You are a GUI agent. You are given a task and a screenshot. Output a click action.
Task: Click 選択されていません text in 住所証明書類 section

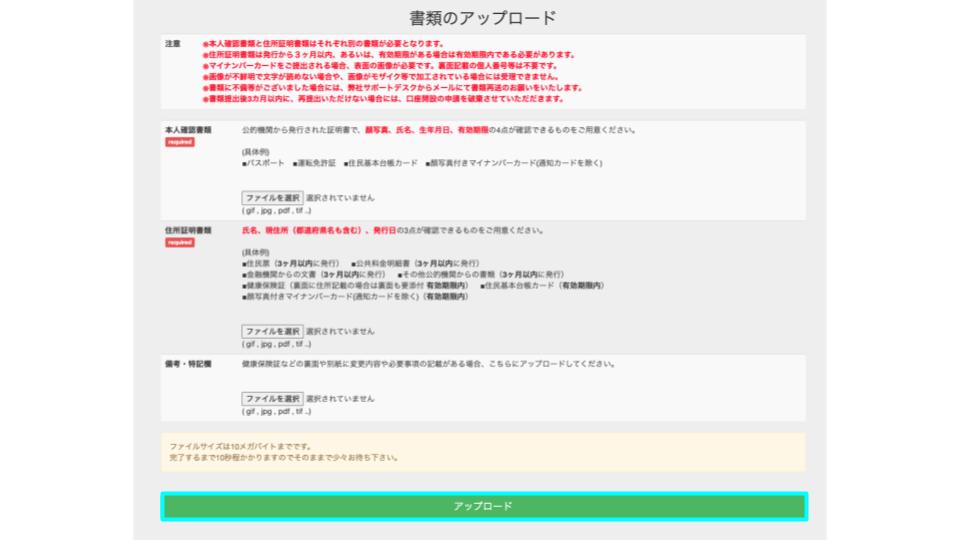pos(340,331)
